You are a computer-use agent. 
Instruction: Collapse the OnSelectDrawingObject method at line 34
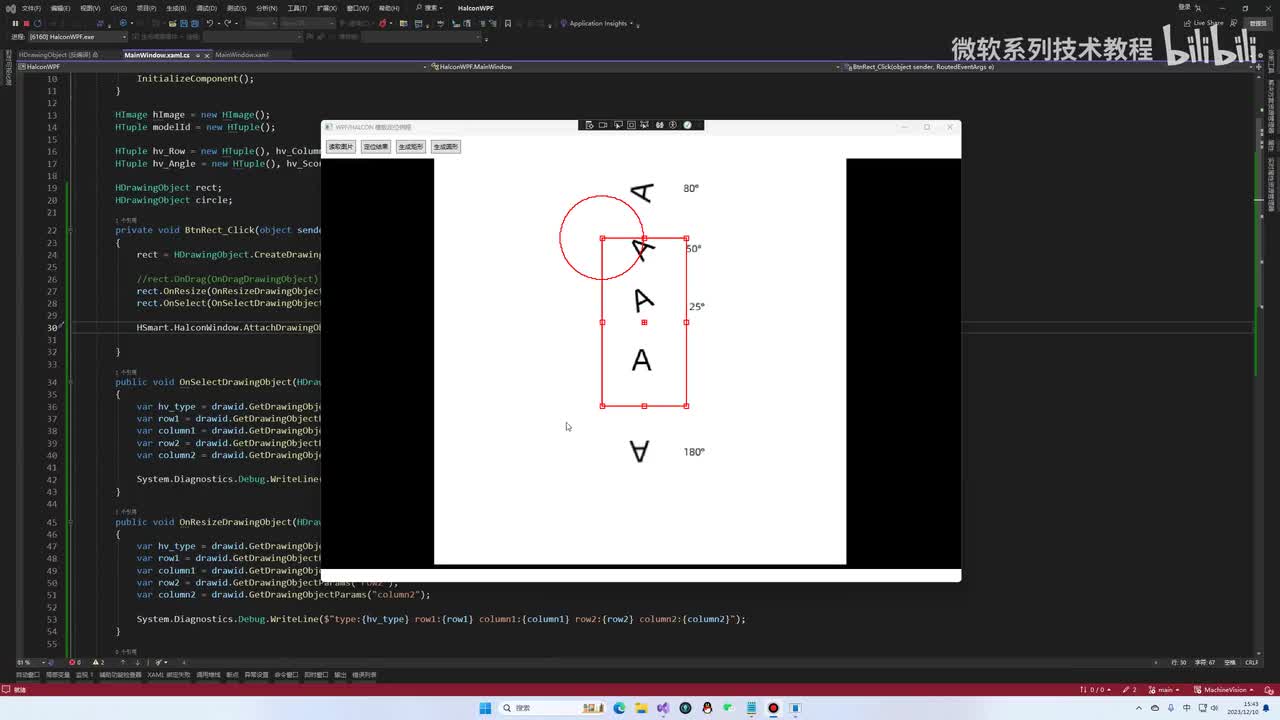pos(70,382)
